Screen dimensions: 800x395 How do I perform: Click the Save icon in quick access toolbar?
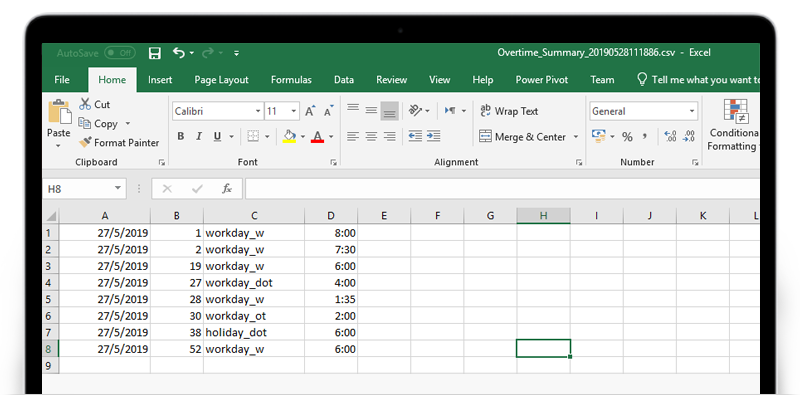pos(155,53)
